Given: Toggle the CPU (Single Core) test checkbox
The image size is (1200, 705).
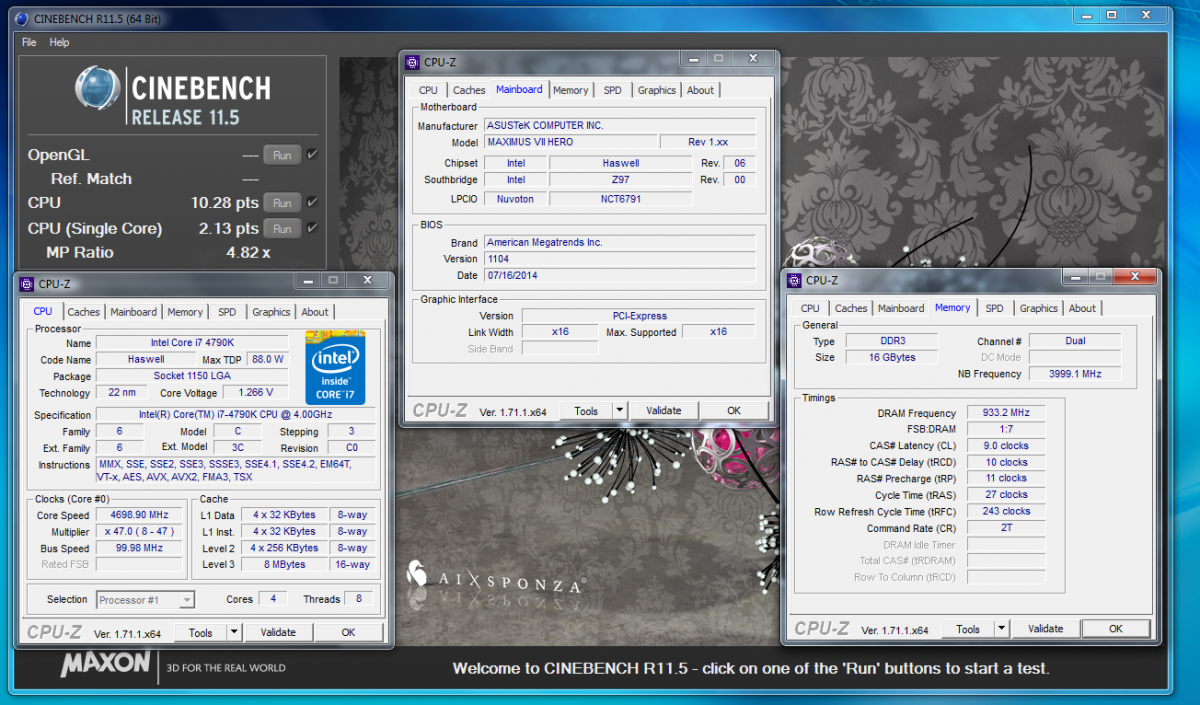Looking at the screenshot, I should tap(312, 228).
